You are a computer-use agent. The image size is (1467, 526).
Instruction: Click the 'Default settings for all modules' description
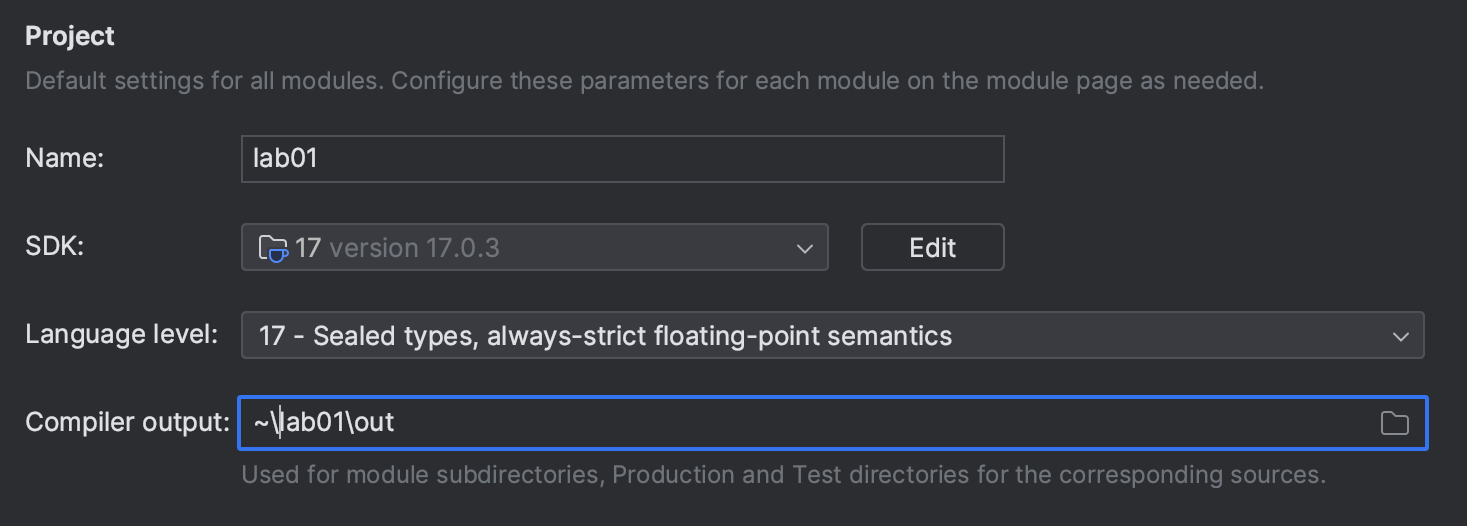tap(644, 80)
